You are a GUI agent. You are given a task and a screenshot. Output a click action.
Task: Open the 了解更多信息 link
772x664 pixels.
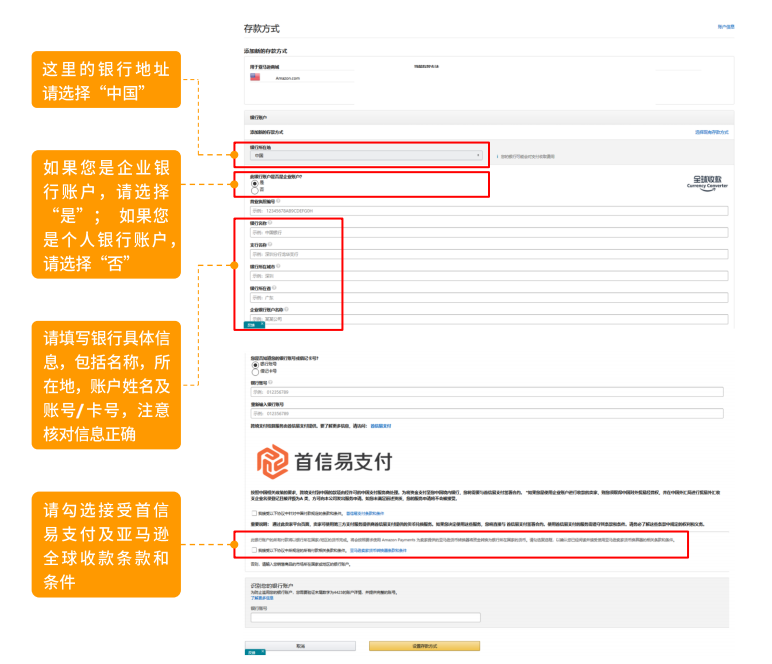tap(262, 598)
